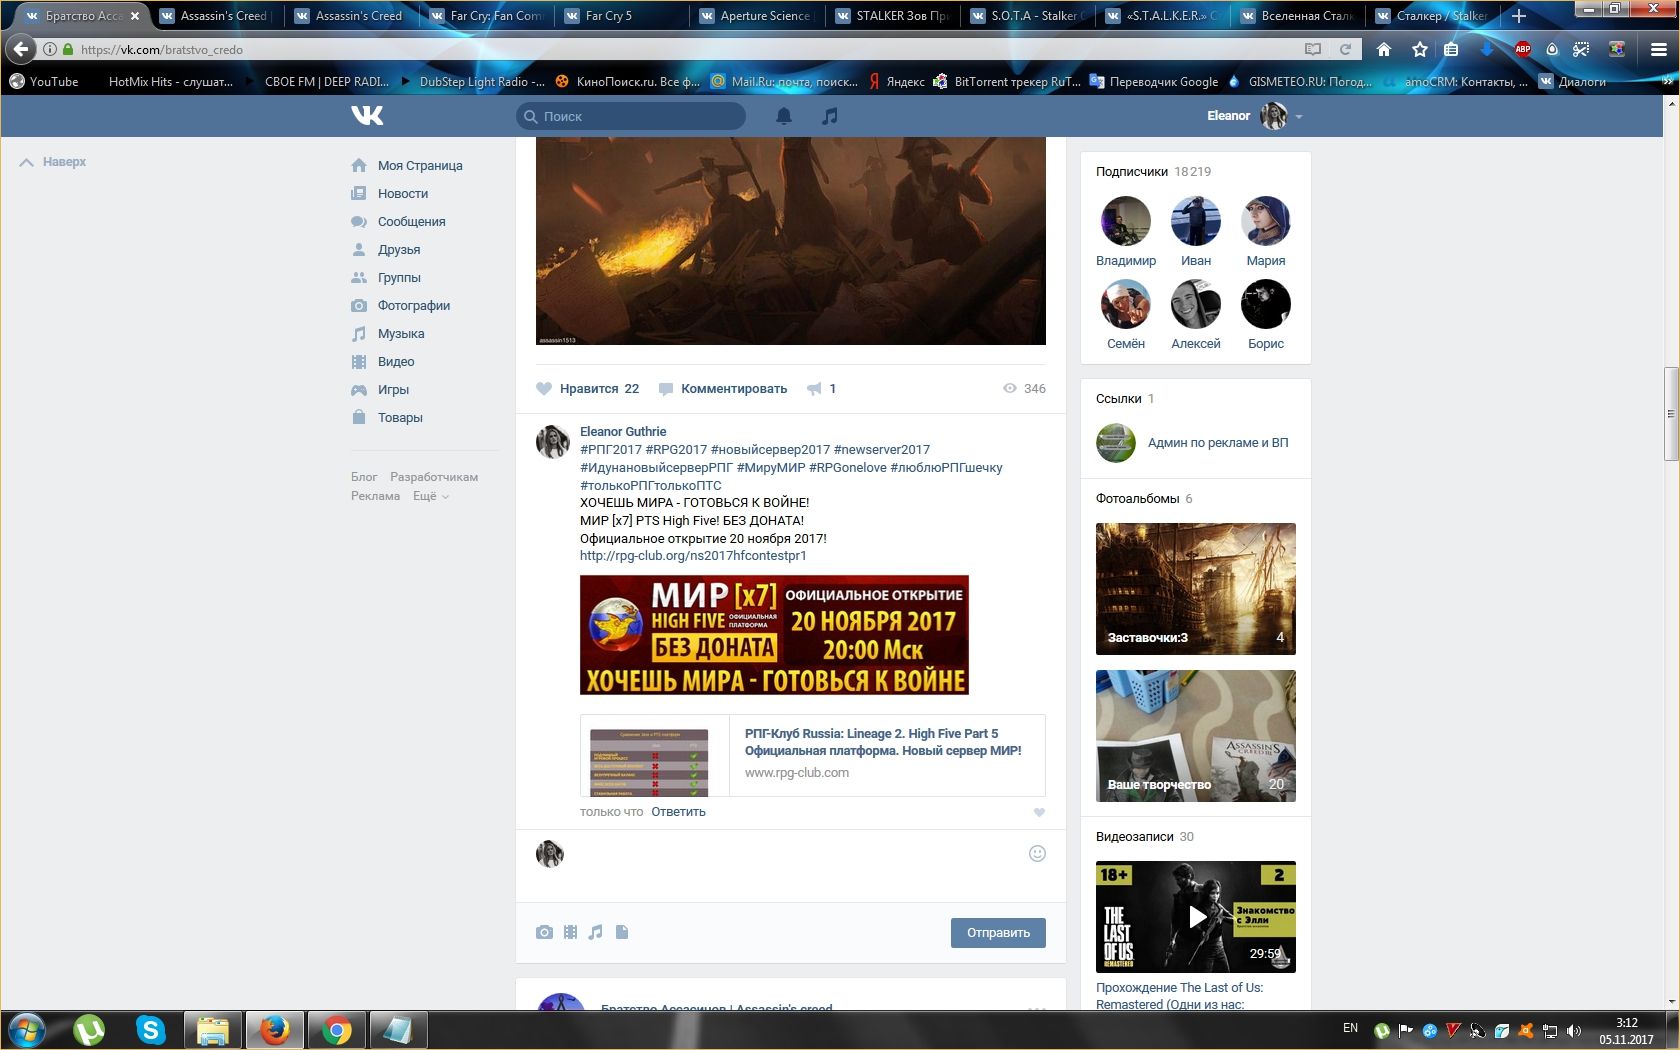Open the notifications bell in VK header

click(x=784, y=116)
